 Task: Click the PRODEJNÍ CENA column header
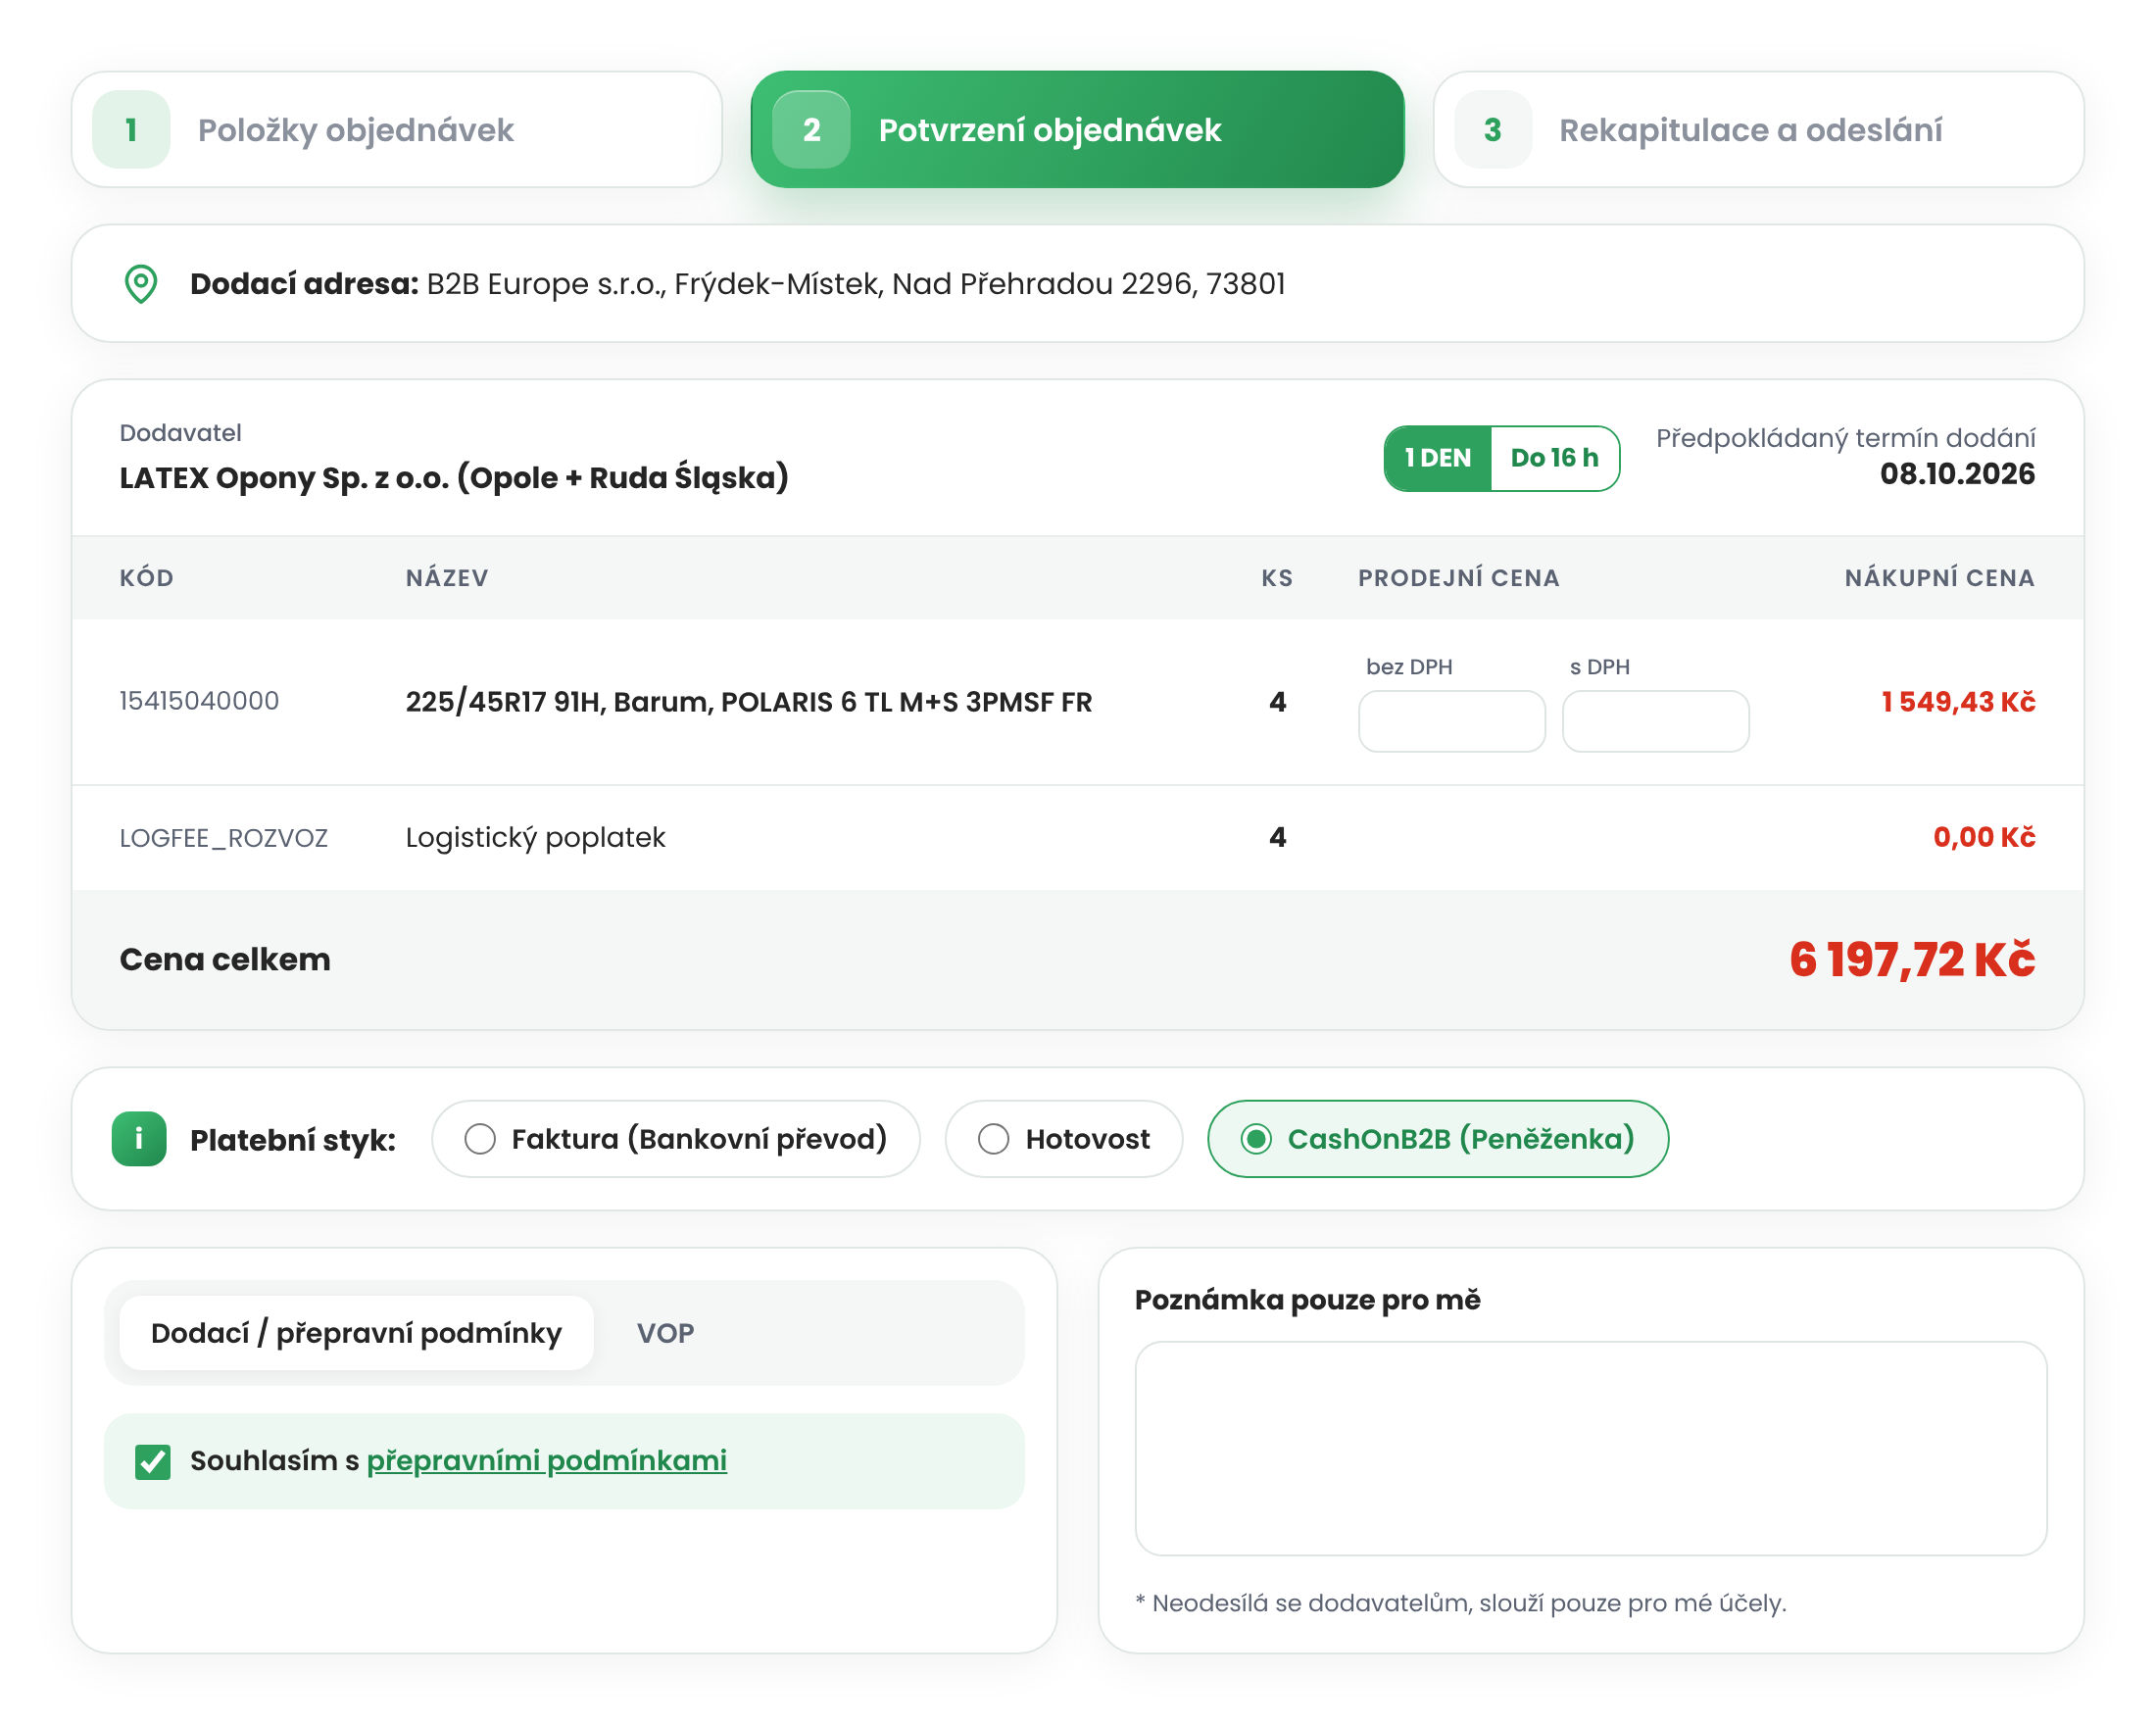click(1458, 578)
